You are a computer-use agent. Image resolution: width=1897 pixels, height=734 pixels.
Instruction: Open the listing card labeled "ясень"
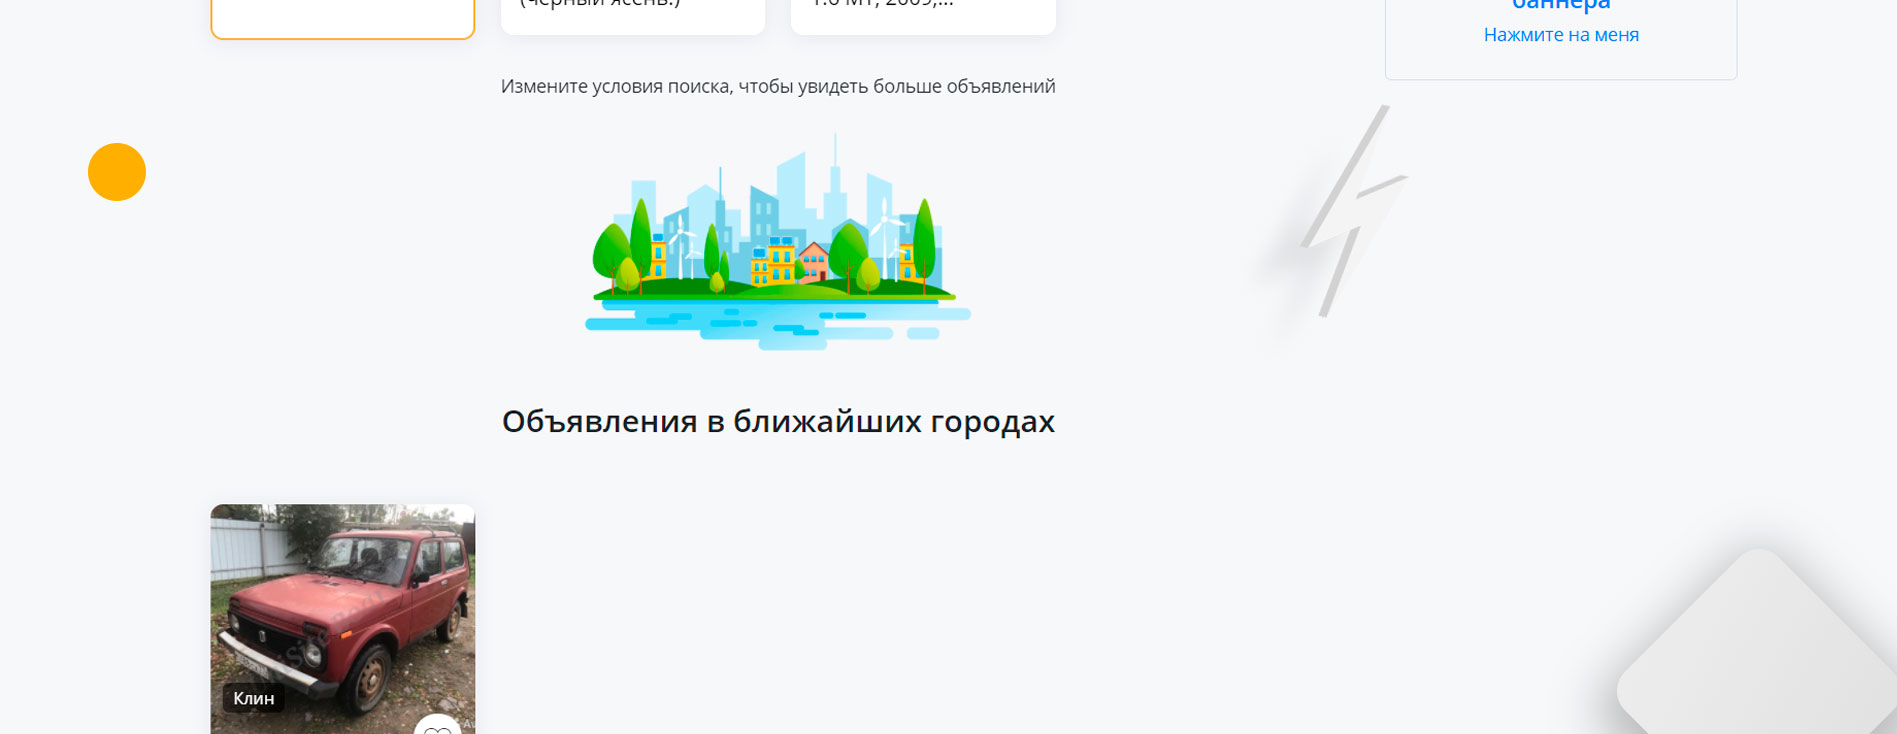(633, 16)
